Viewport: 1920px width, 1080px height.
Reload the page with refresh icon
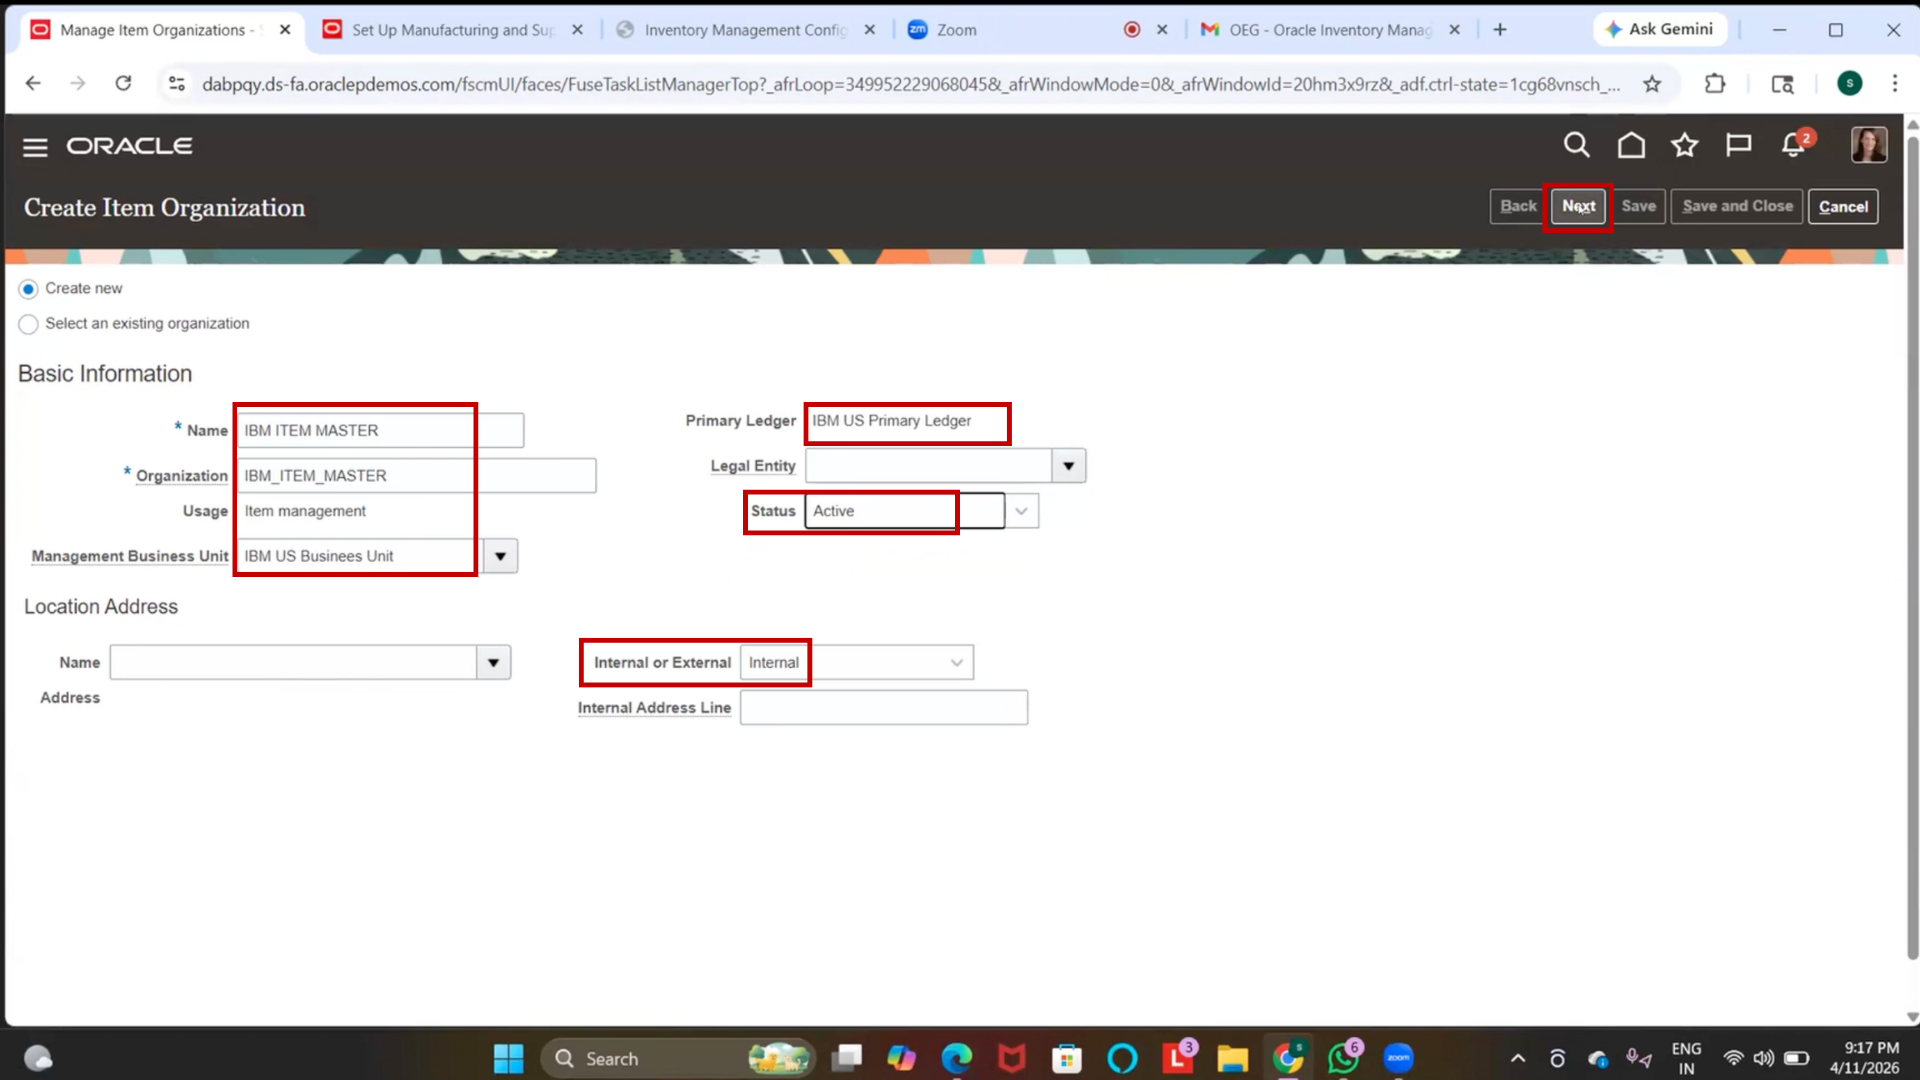123,84
